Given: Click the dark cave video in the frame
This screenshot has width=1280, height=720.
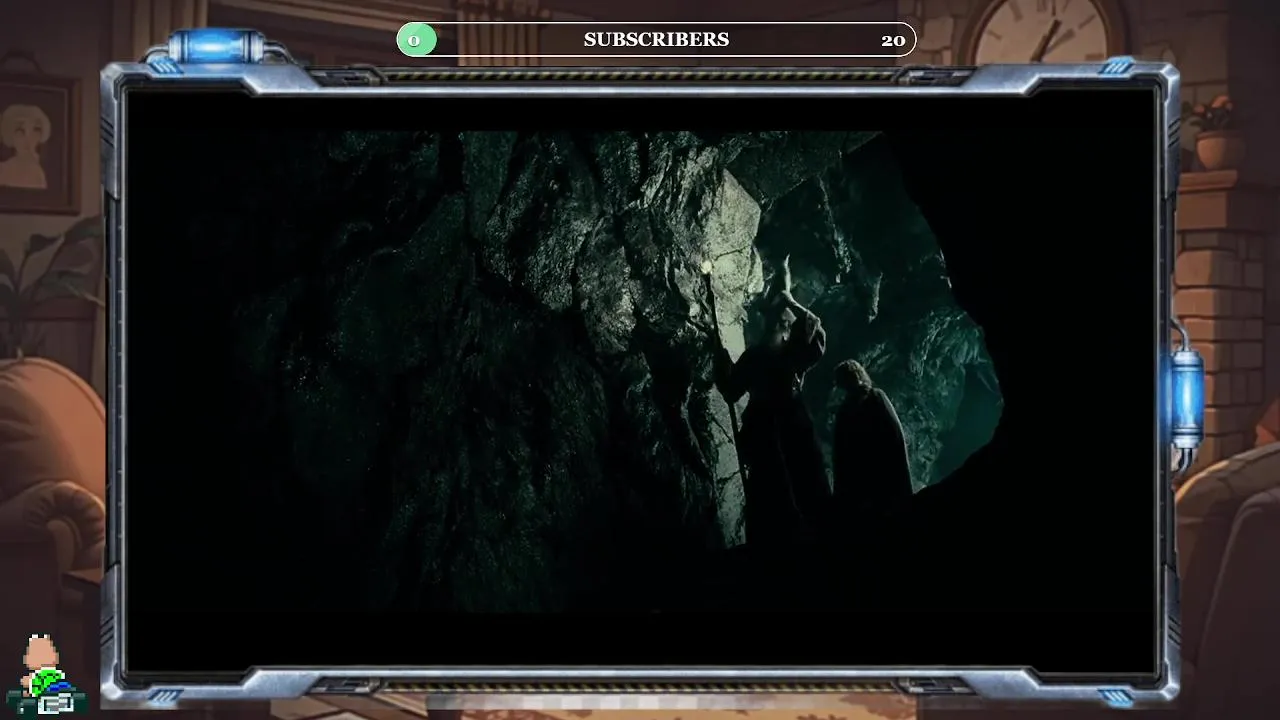Looking at the screenshot, I should [640, 380].
